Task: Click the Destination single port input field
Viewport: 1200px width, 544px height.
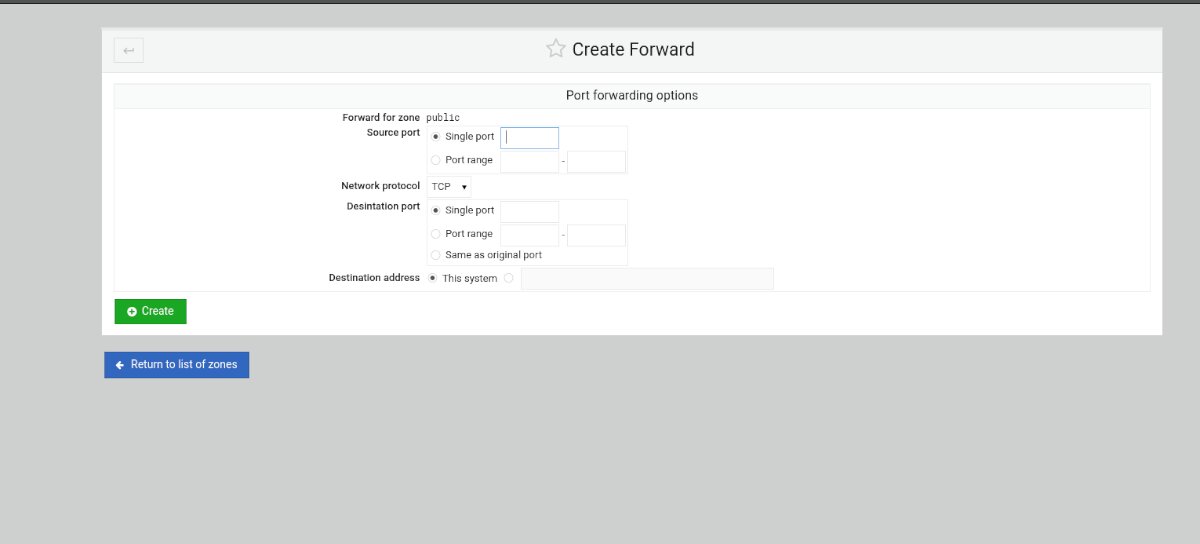Action: [x=529, y=212]
